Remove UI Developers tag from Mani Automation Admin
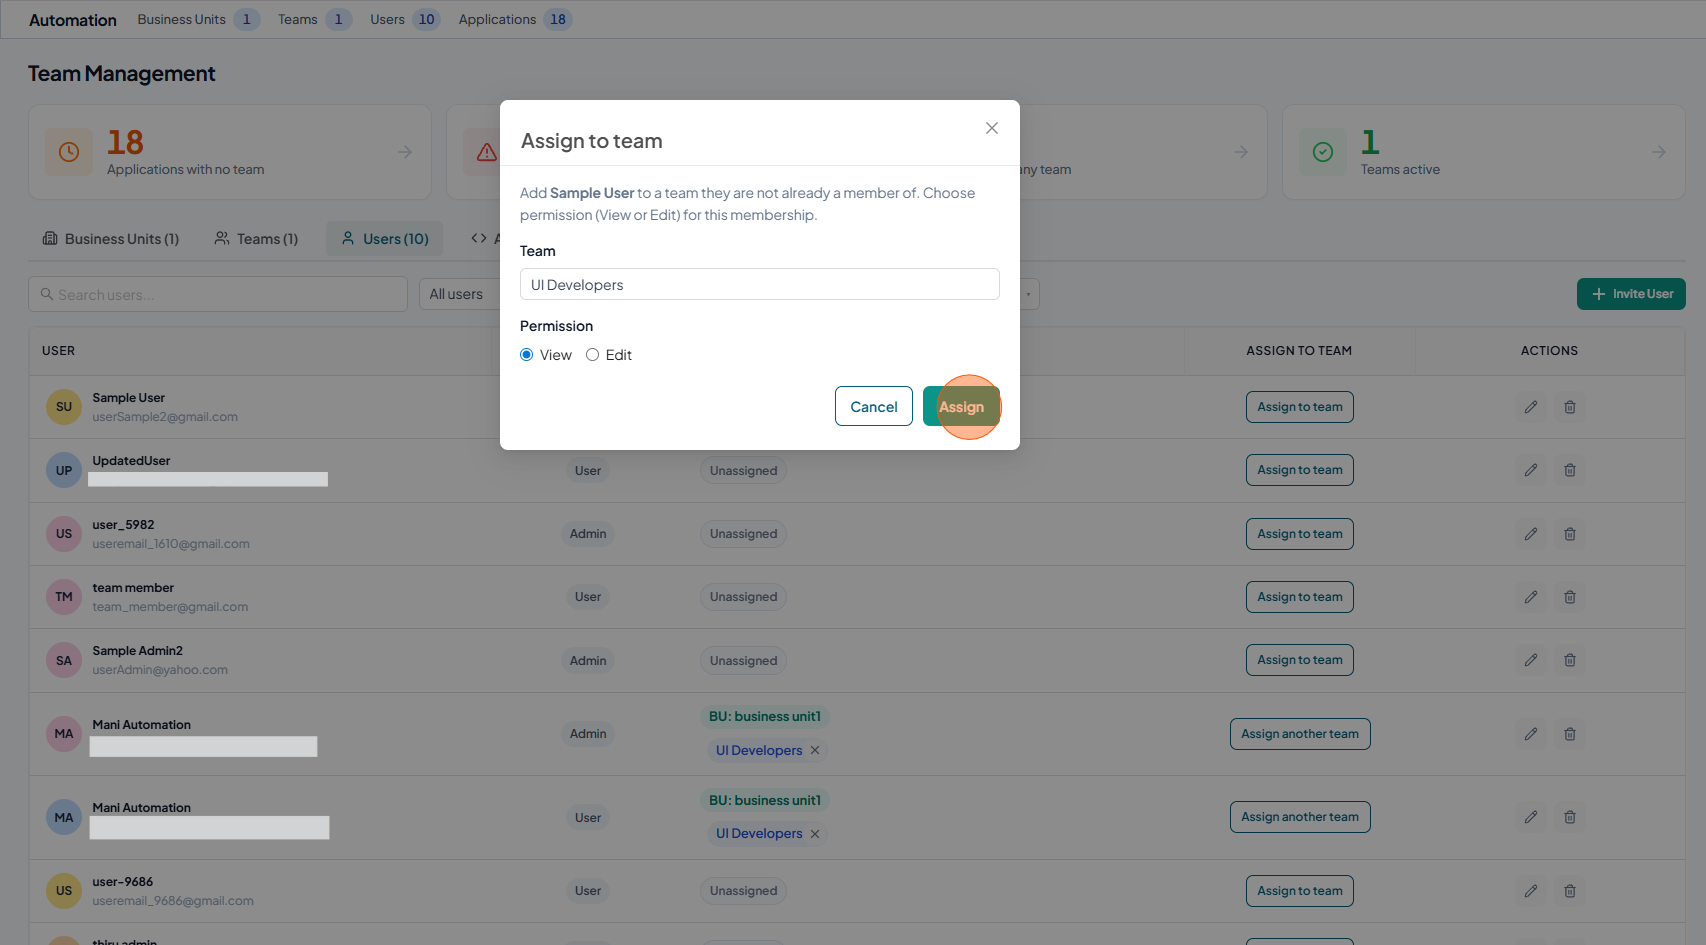 click(x=815, y=750)
